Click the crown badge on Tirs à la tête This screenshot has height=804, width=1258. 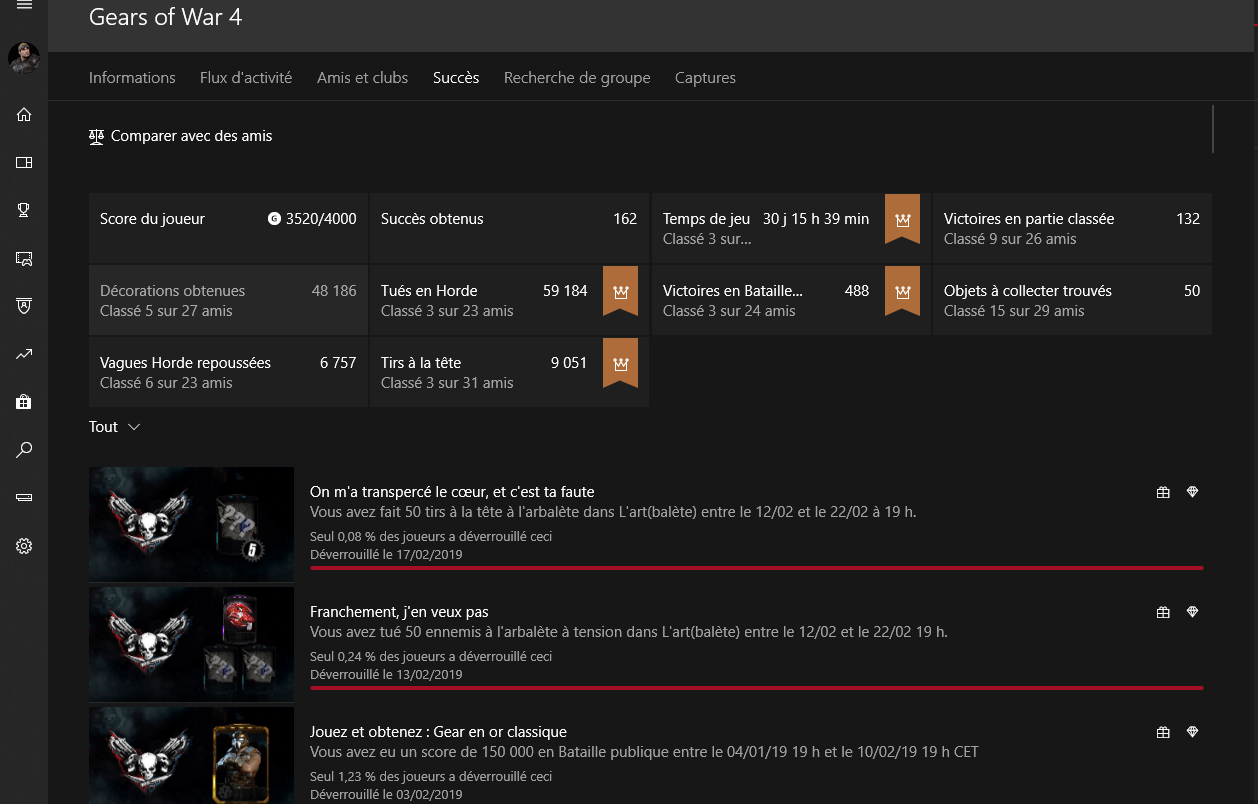621,363
